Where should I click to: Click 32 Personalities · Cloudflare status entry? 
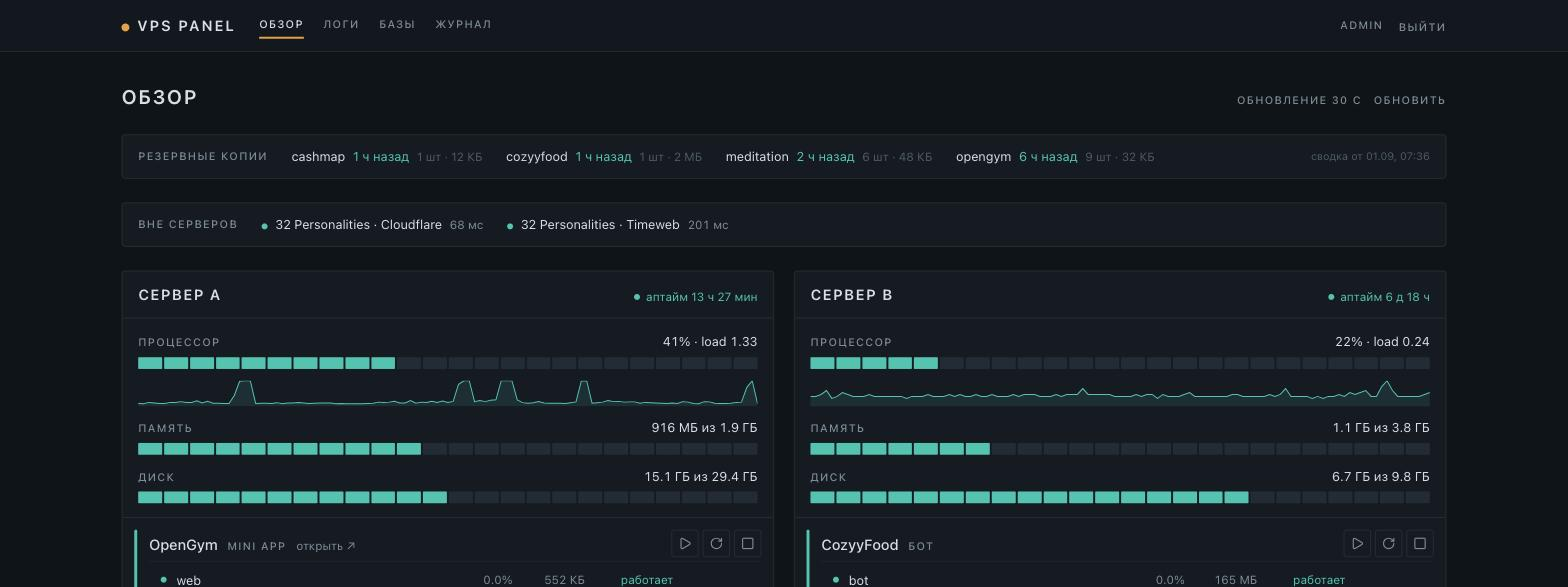click(x=372, y=225)
